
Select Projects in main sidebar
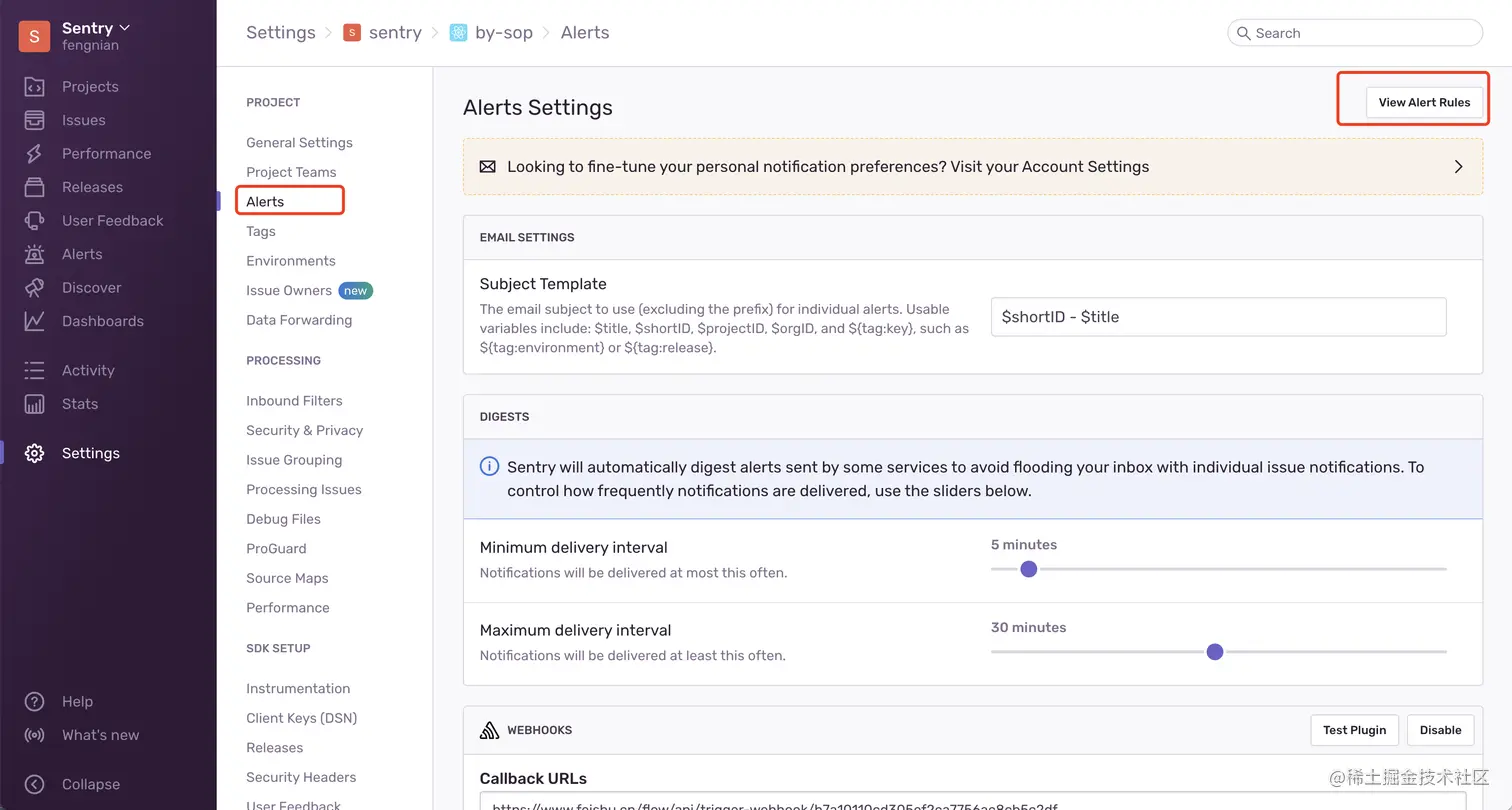(90, 87)
